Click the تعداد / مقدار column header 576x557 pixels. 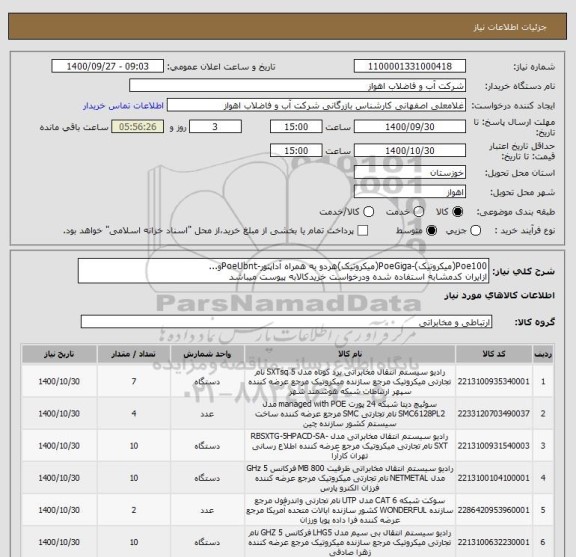pos(133,354)
